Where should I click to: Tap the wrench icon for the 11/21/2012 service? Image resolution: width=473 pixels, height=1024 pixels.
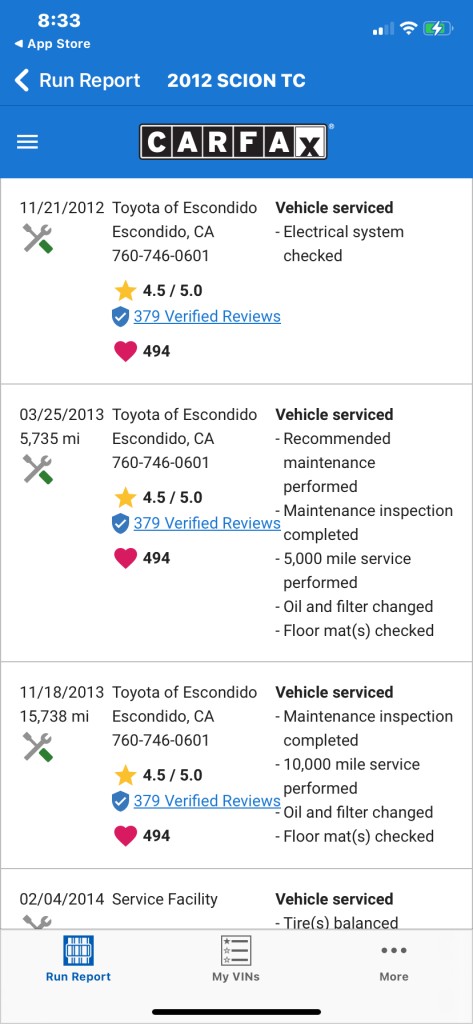pyautogui.click(x=38, y=238)
